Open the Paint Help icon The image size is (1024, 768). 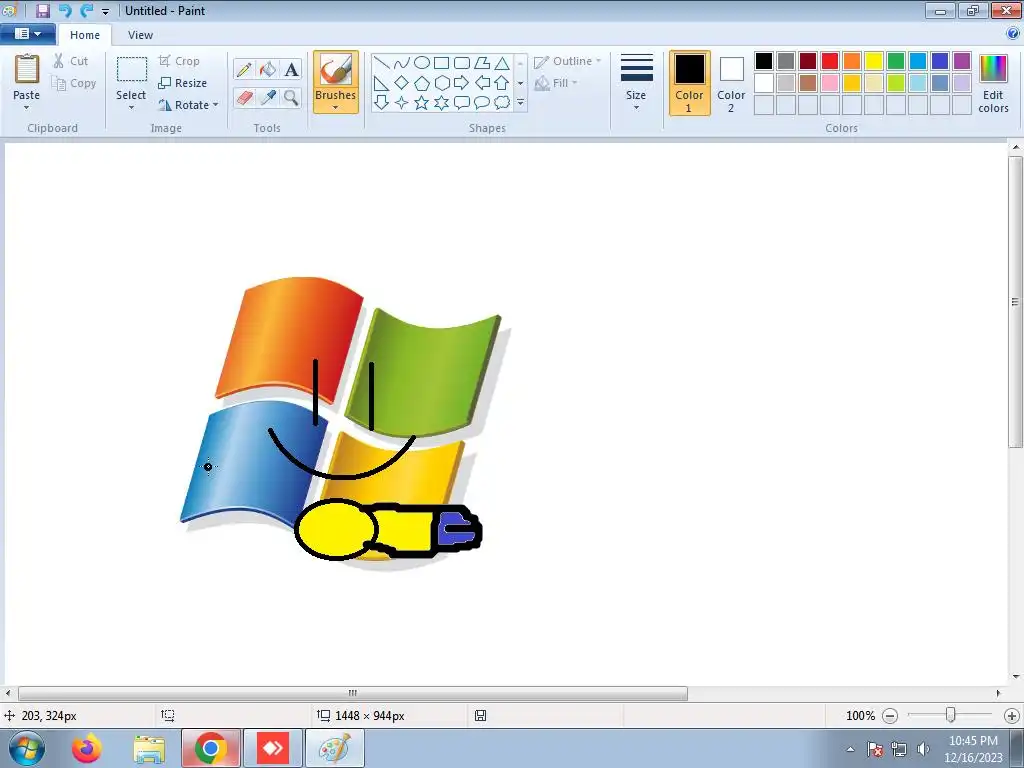click(1013, 34)
